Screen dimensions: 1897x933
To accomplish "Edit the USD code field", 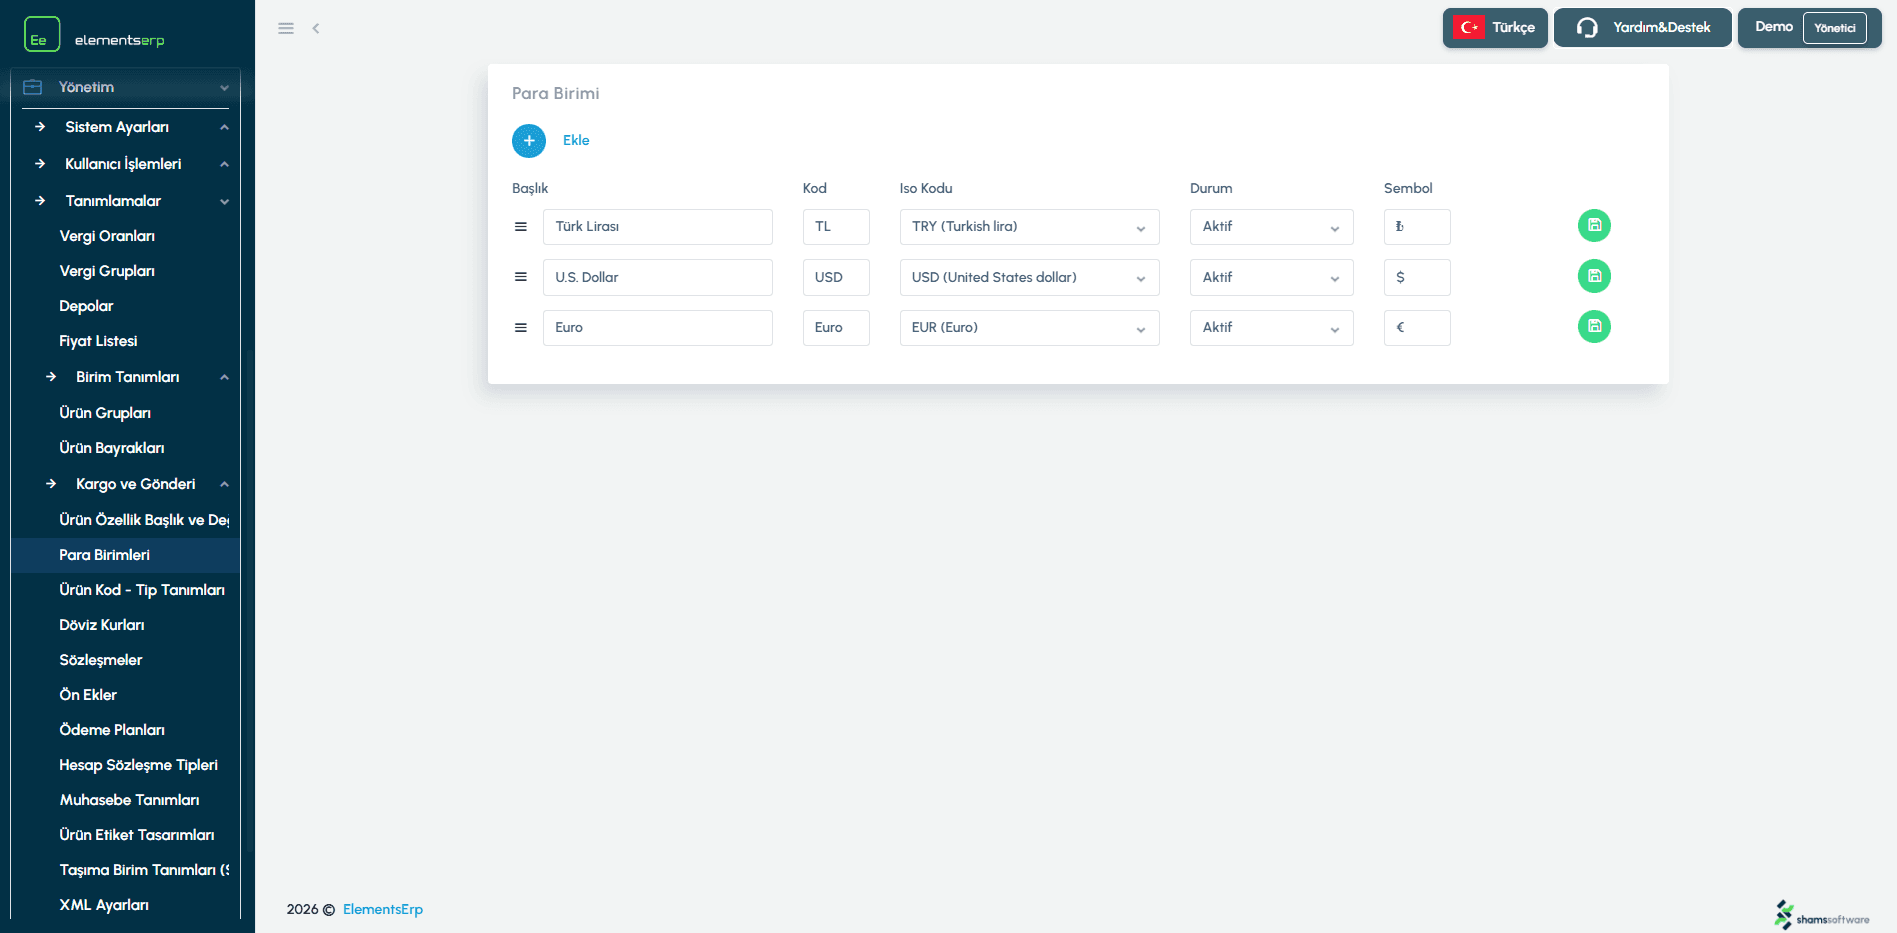I will [x=836, y=277].
